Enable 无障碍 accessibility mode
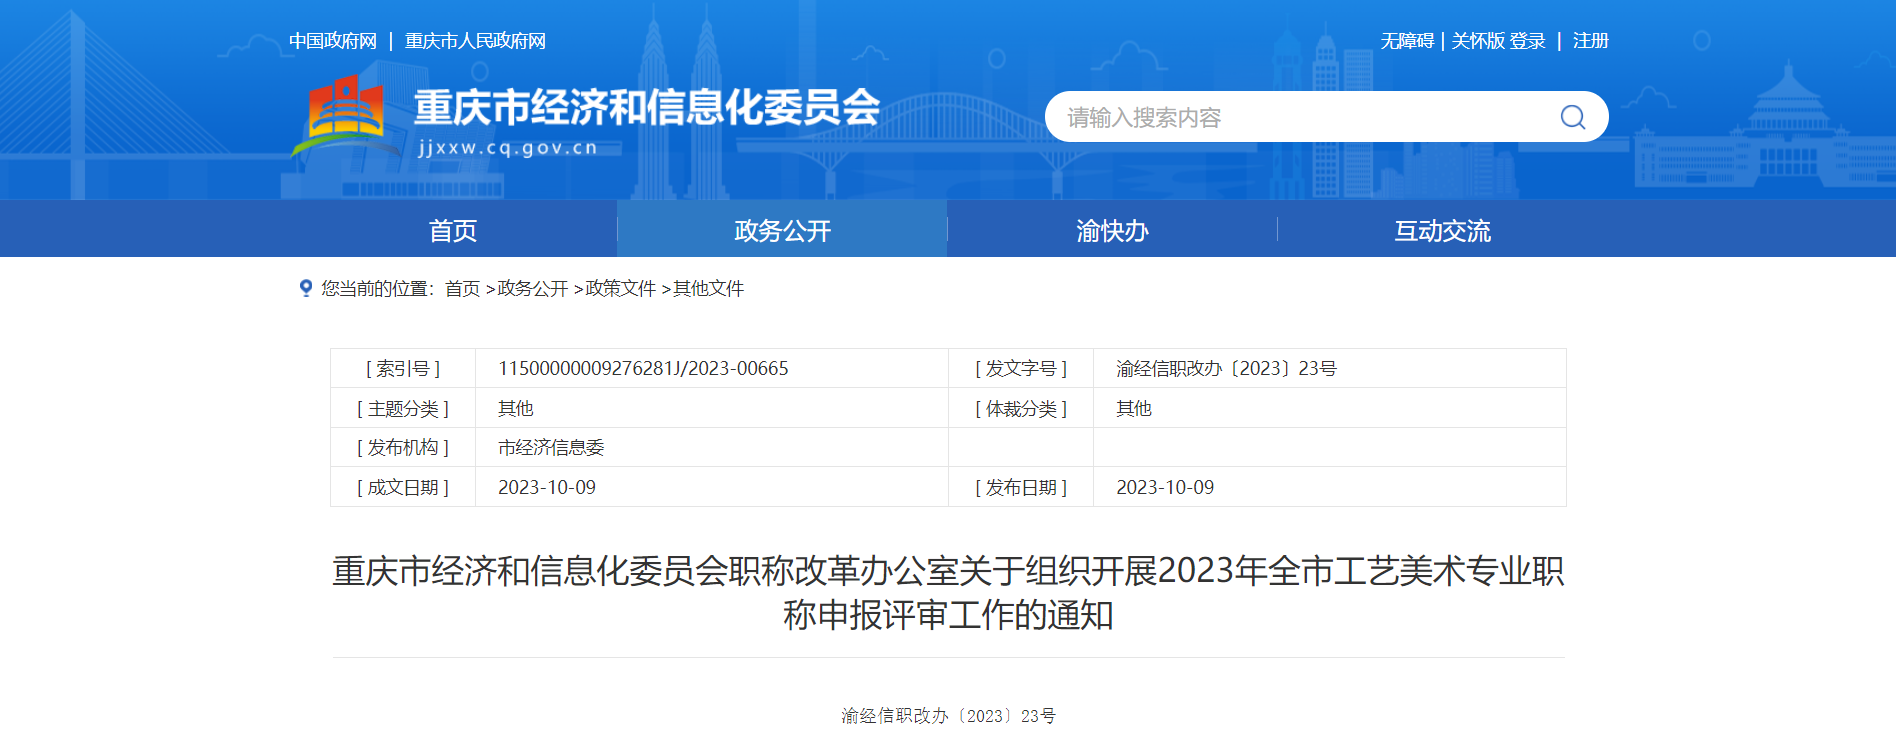1896x743 pixels. (x=1406, y=41)
